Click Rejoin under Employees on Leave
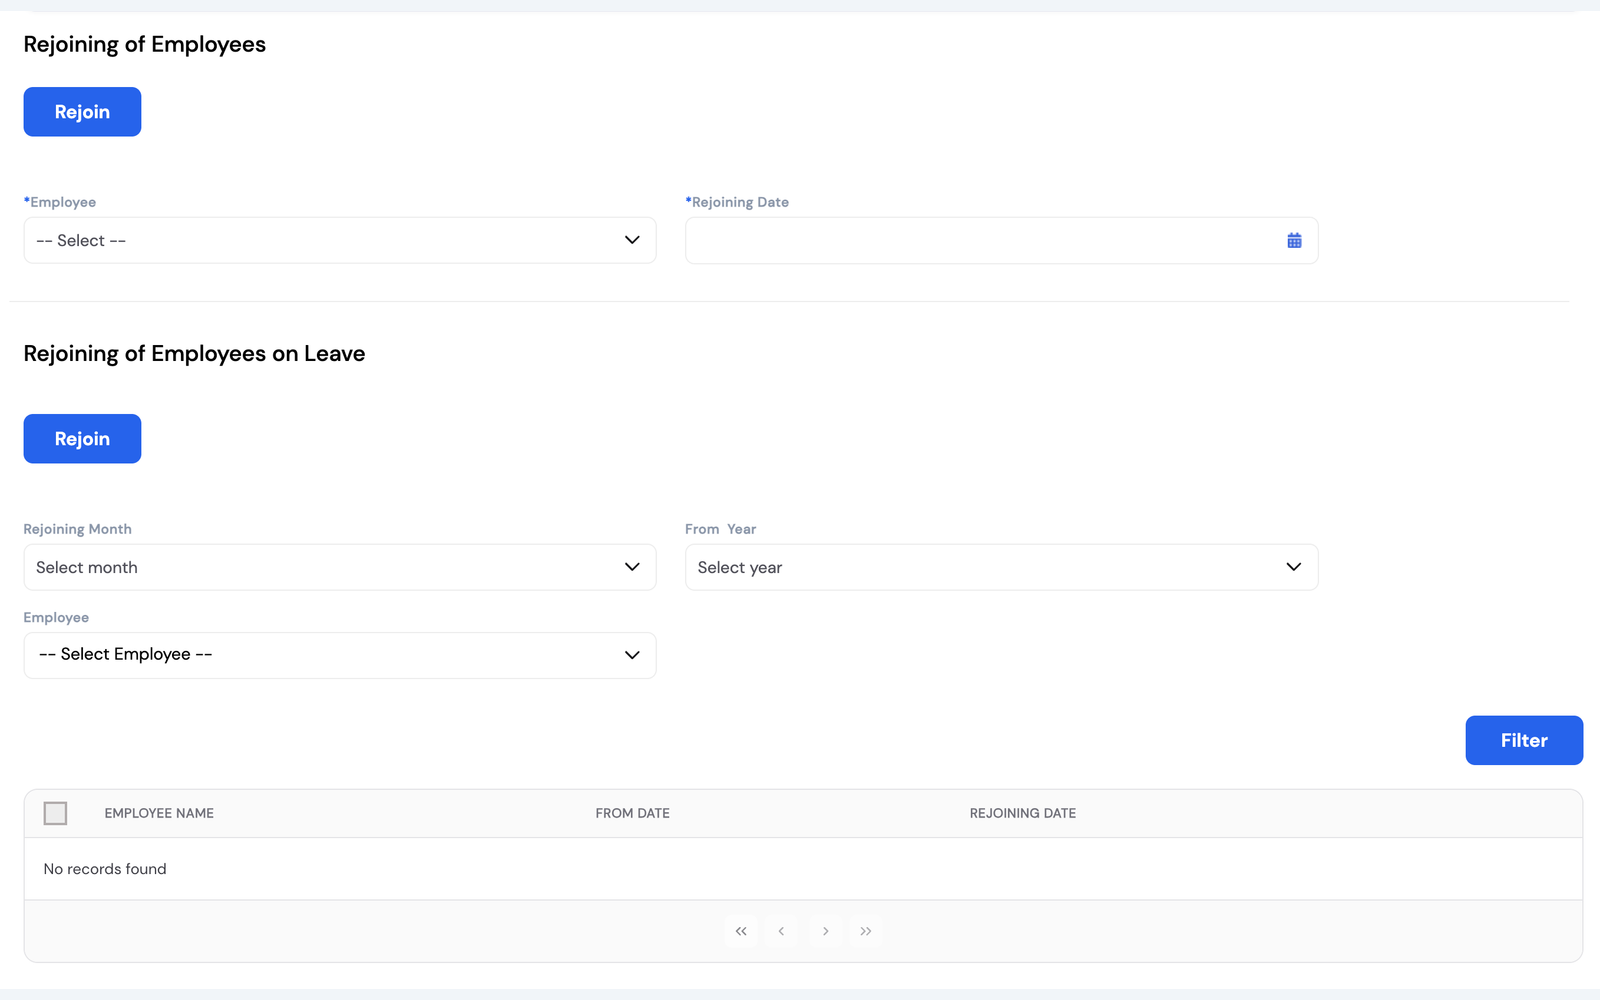Image resolution: width=1600 pixels, height=1000 pixels. click(x=82, y=439)
